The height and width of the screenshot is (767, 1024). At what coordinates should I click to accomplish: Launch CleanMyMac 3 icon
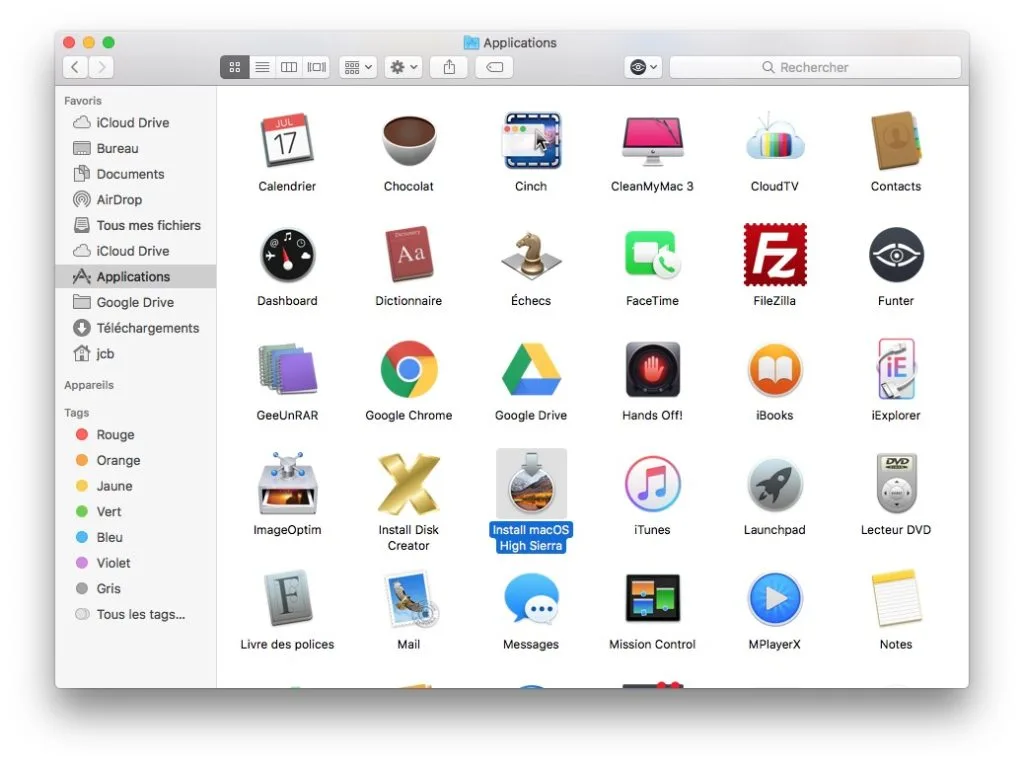pos(652,140)
